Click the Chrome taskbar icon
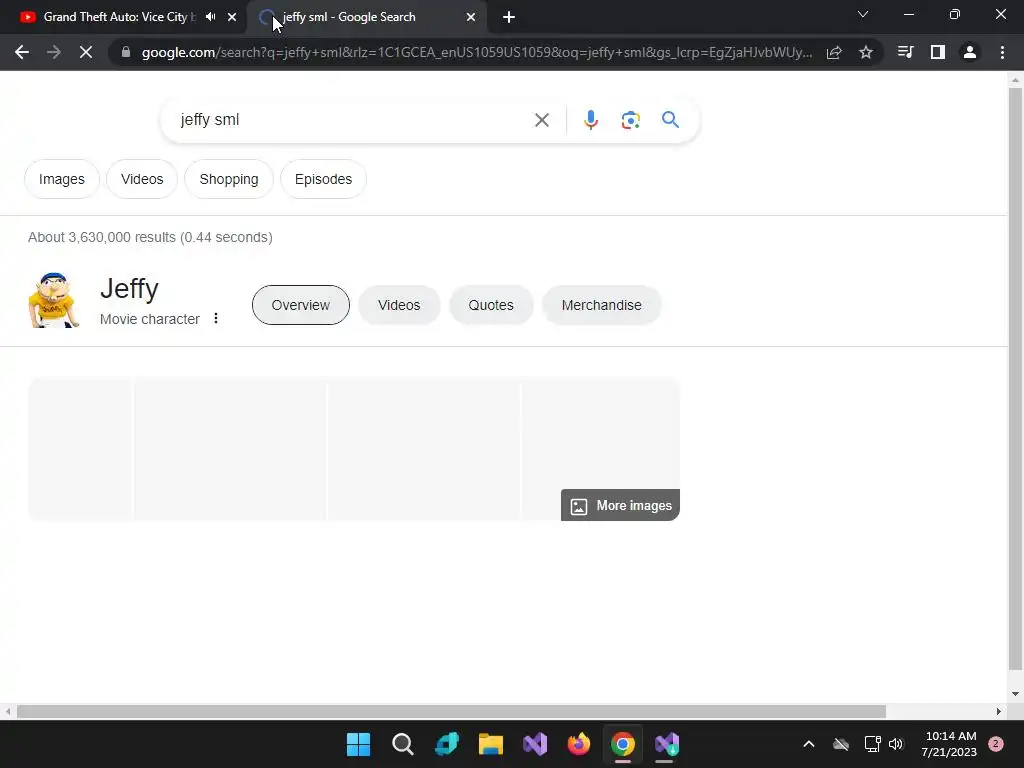Screen dimensions: 1024x768 click(623, 744)
